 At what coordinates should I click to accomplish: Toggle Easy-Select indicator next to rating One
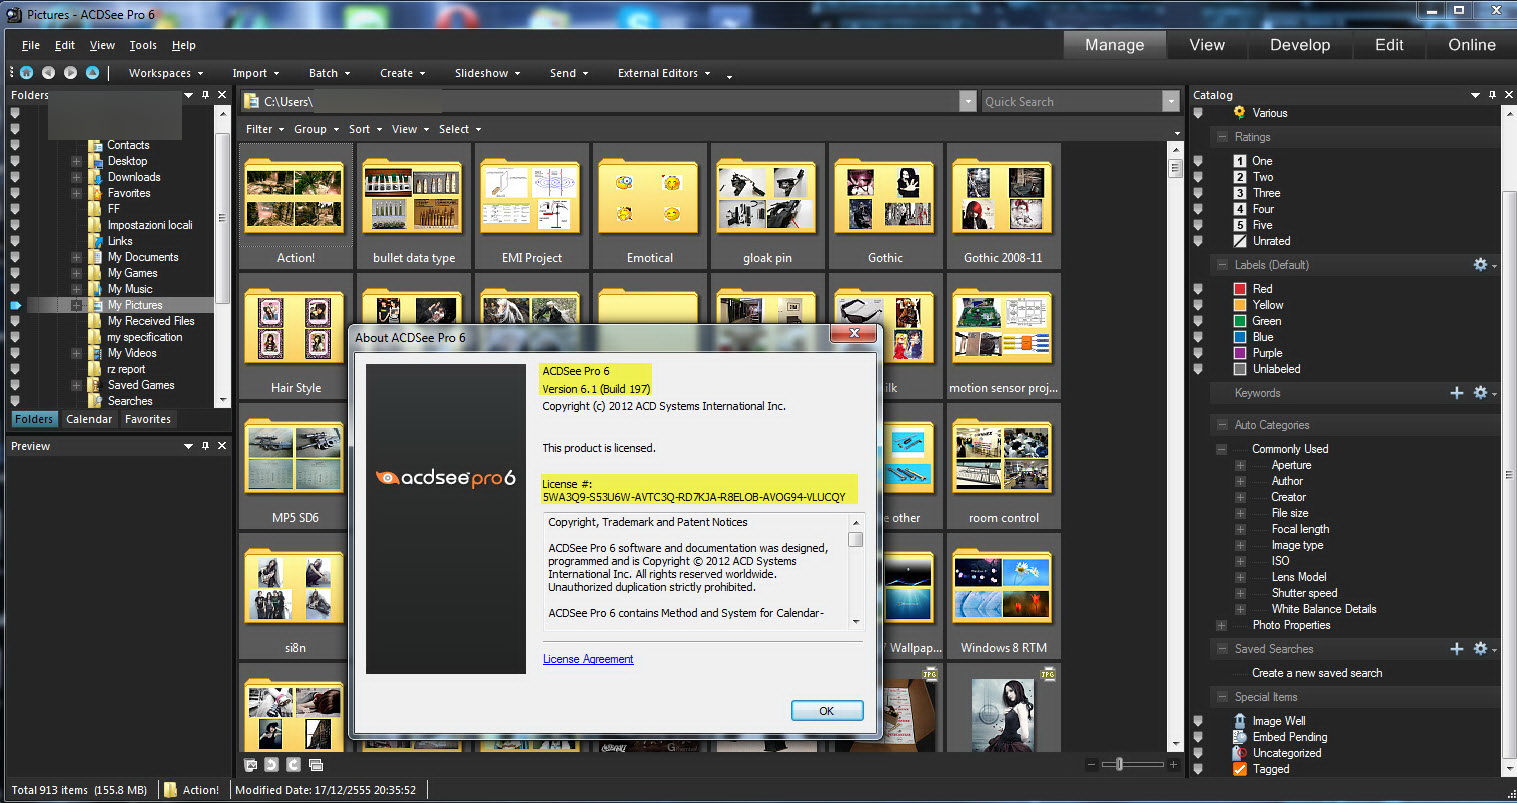(x=1198, y=161)
